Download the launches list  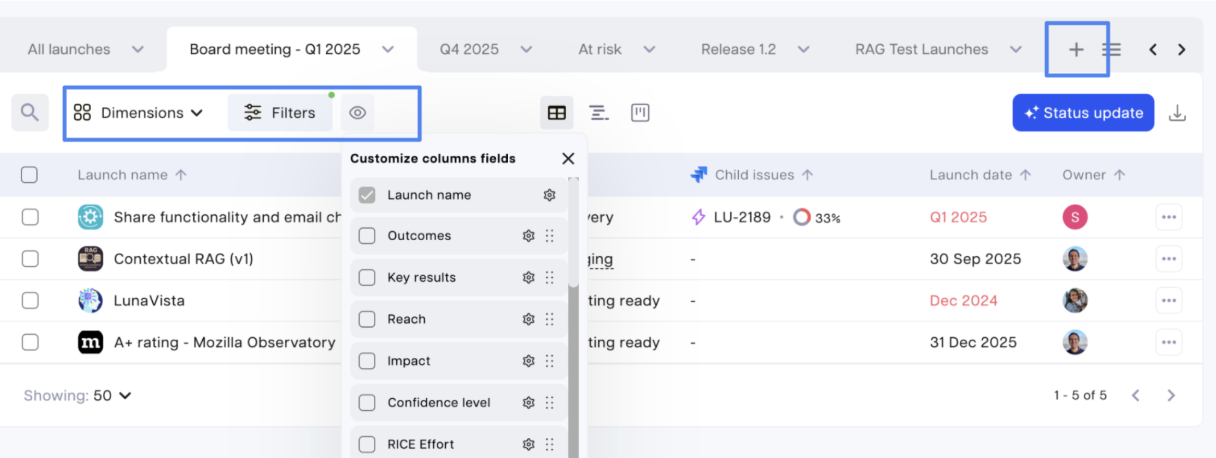(1178, 113)
